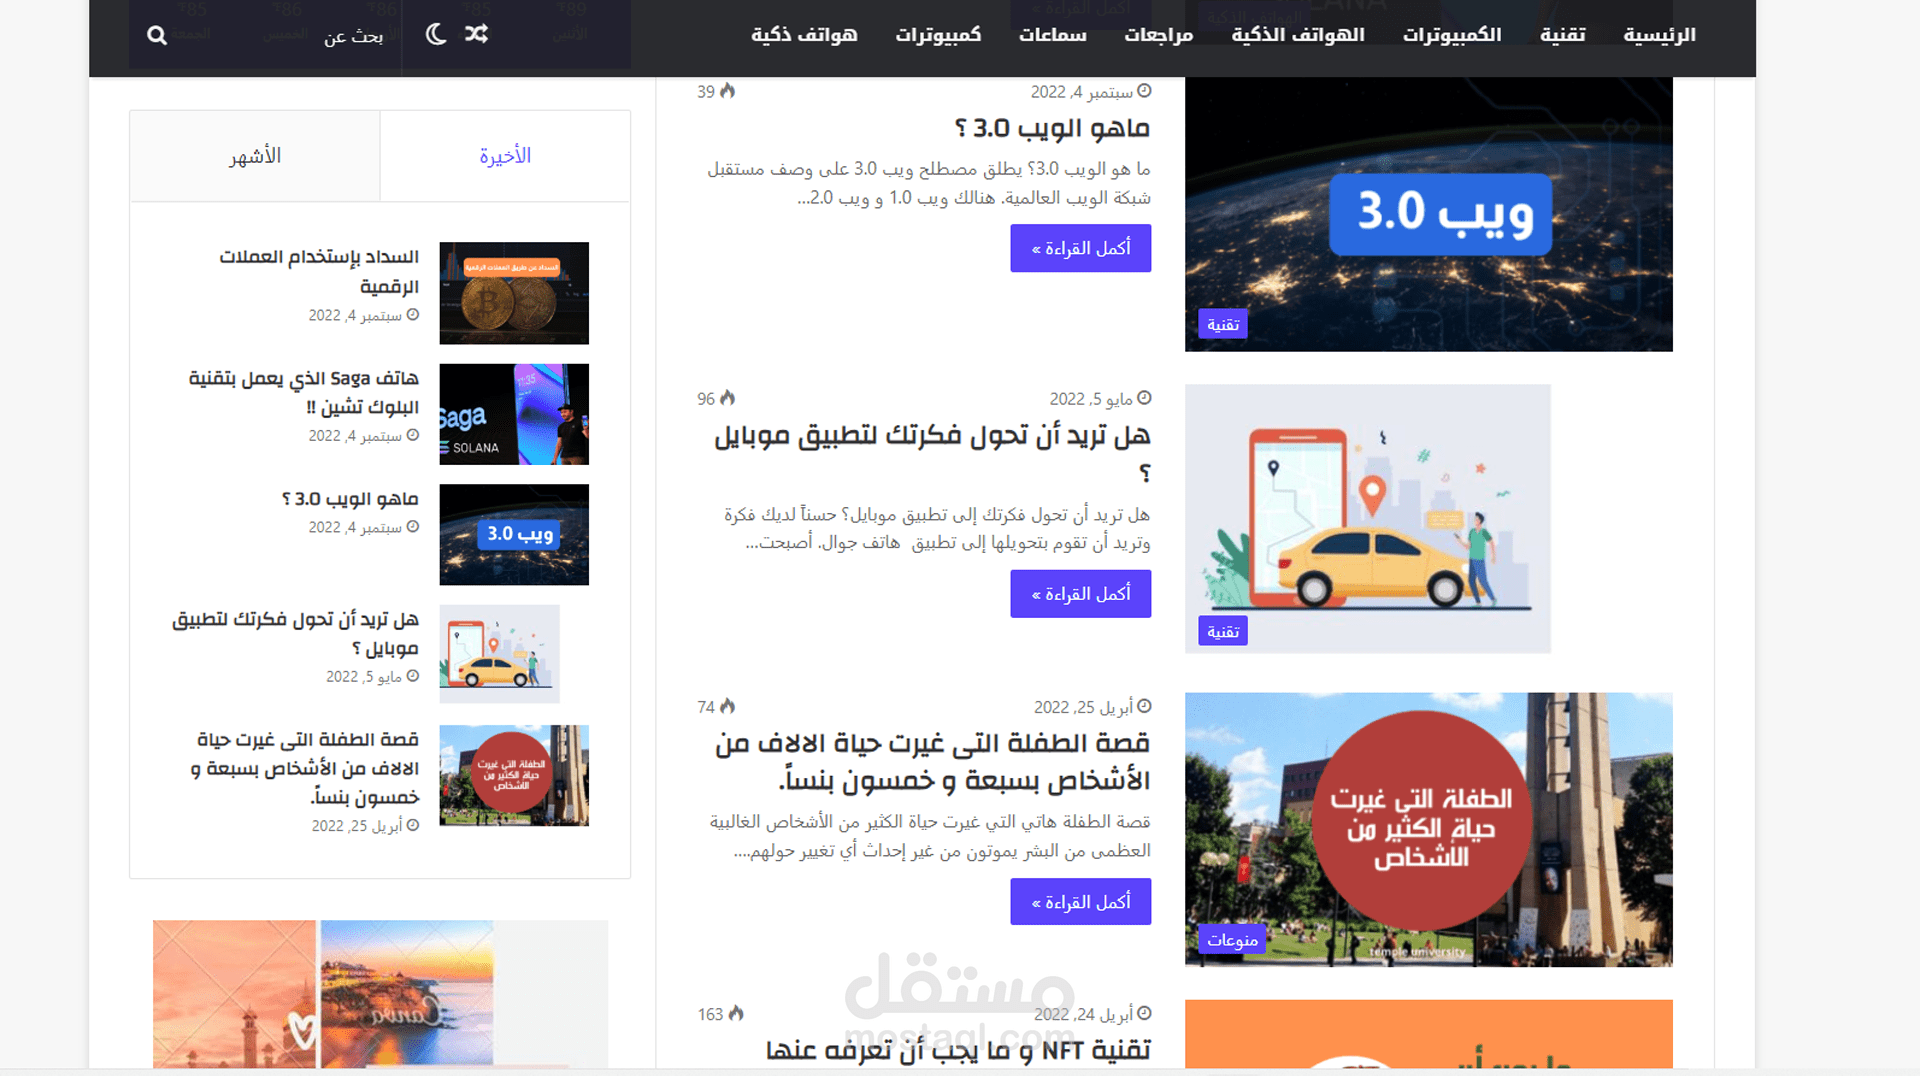1920x1080 pixels.
Task: Click أكمل القراءة under mobile app article
Action: pyautogui.click(x=1080, y=594)
